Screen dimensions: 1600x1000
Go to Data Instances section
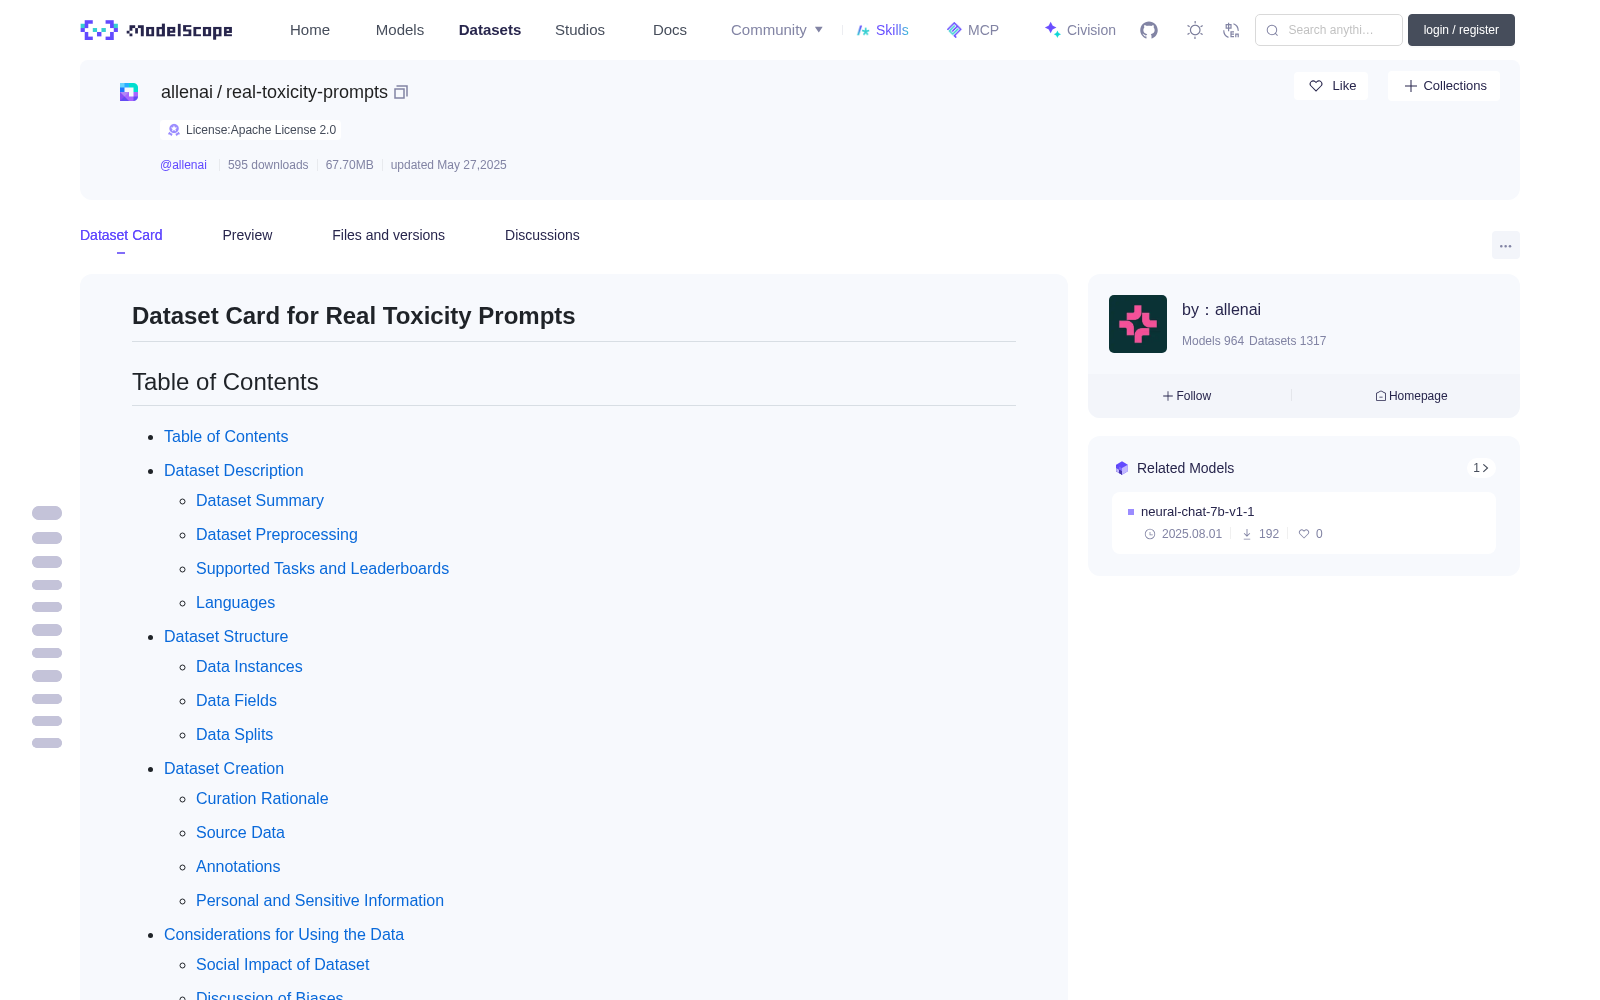(249, 666)
